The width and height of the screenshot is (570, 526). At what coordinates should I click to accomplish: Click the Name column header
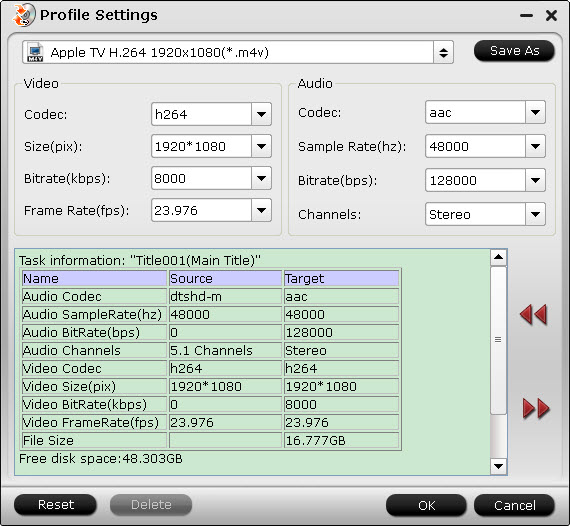coord(94,278)
